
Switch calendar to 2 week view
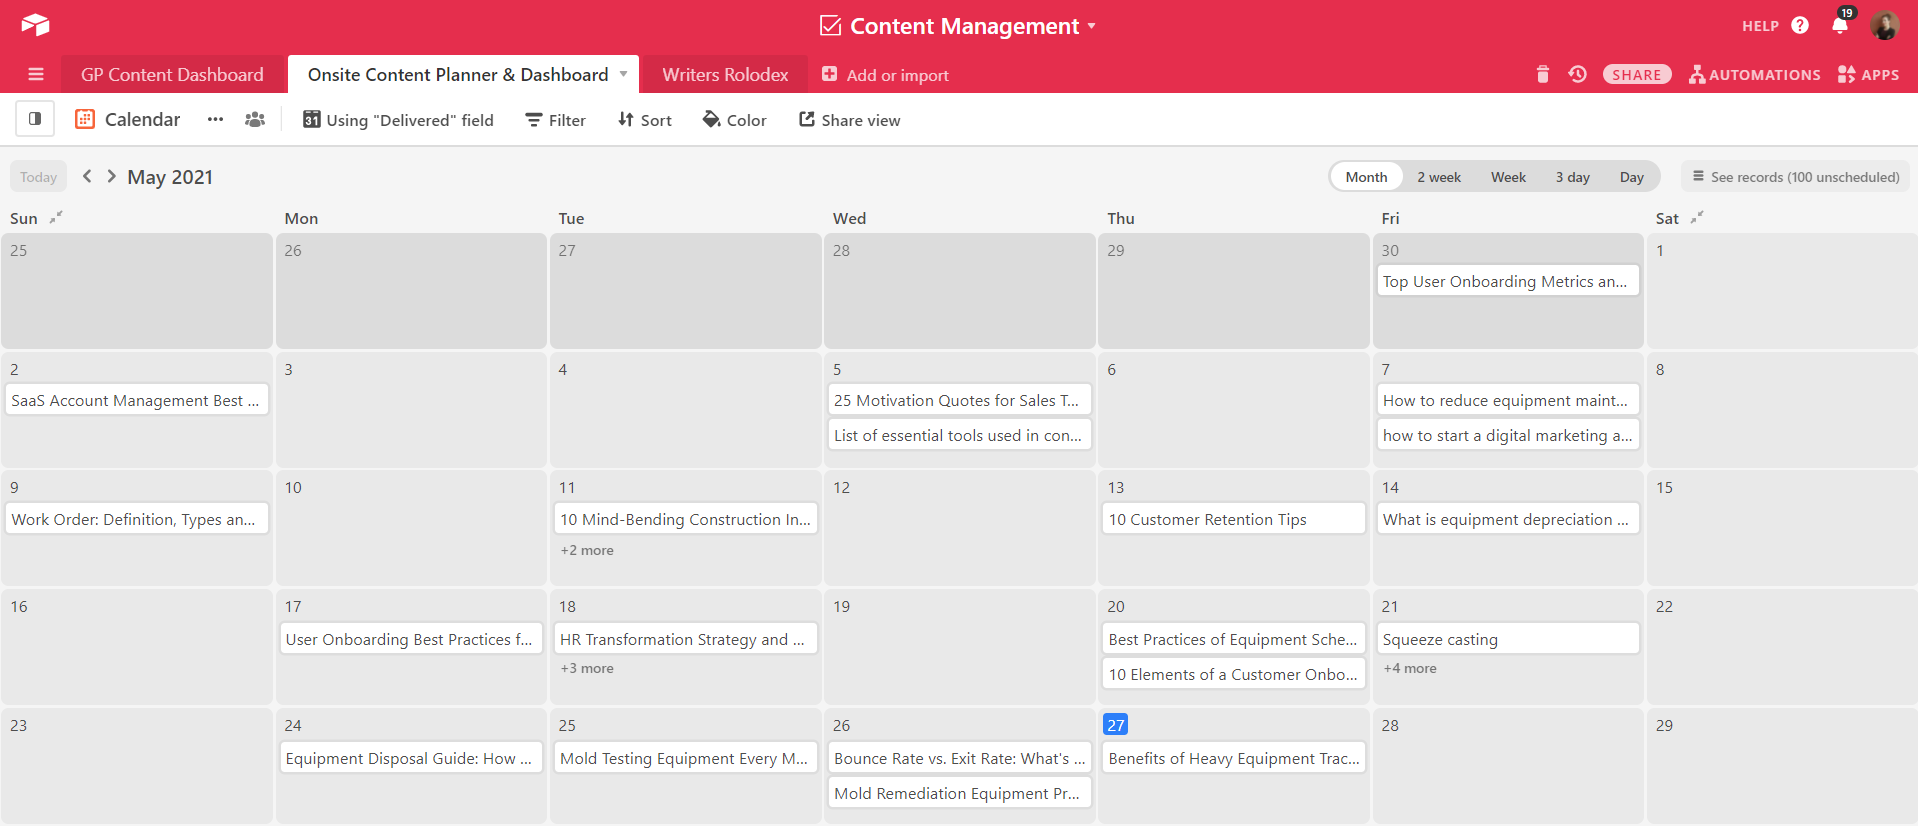point(1438,177)
